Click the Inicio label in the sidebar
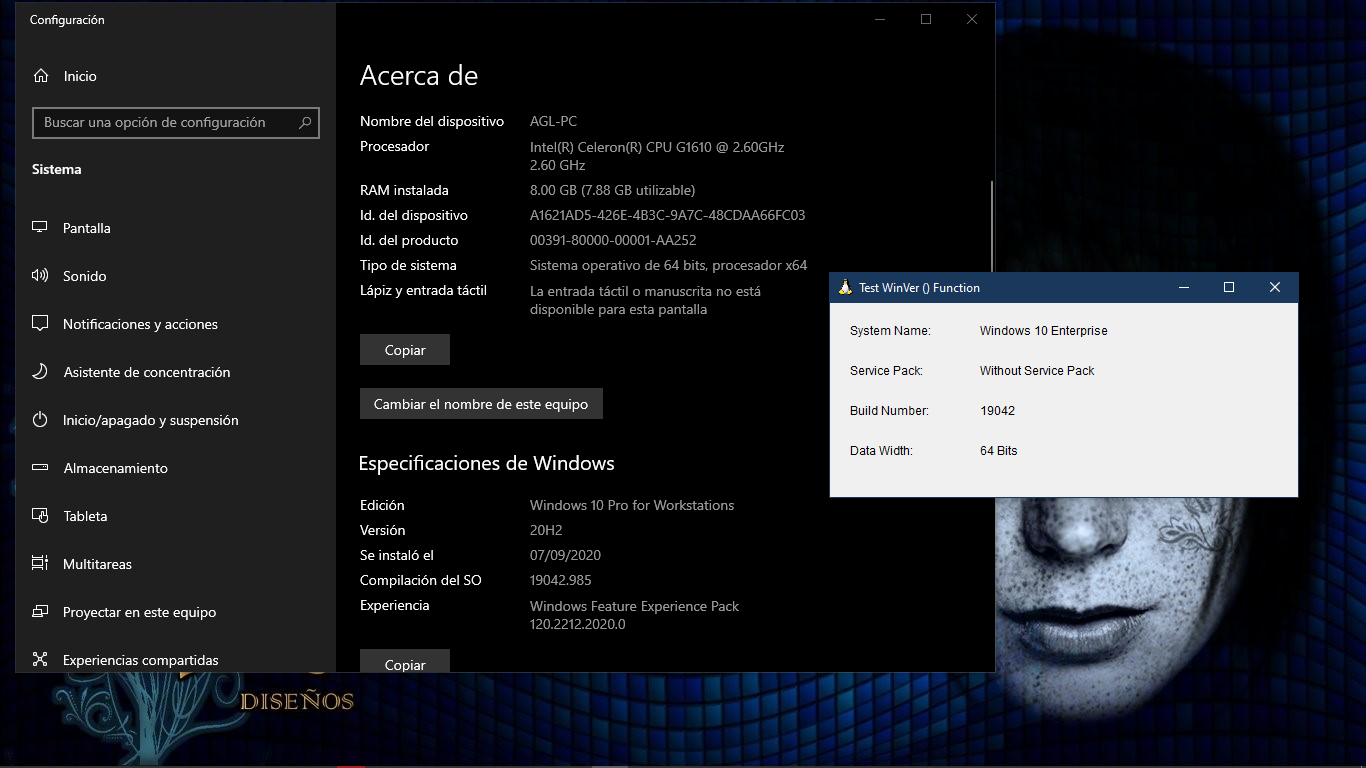This screenshot has width=1366, height=768. pos(80,76)
